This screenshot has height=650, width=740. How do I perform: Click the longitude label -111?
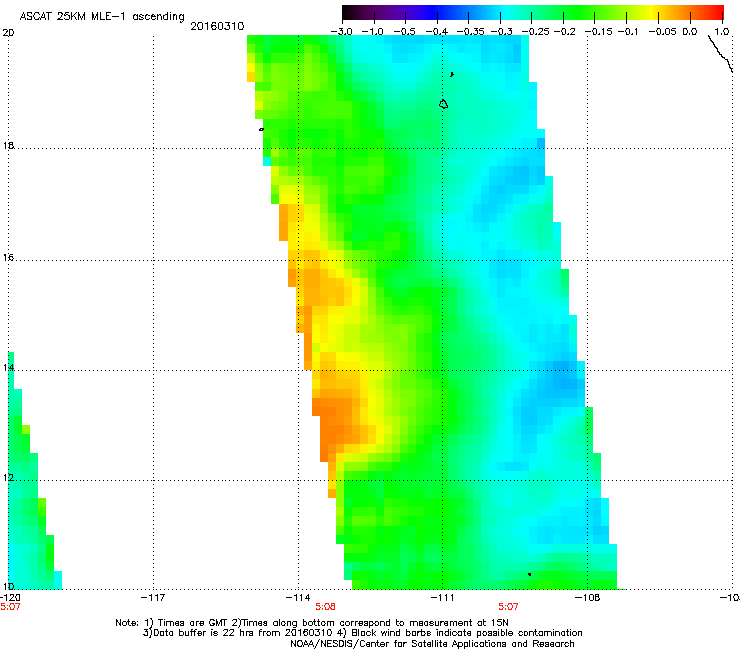pos(442,598)
